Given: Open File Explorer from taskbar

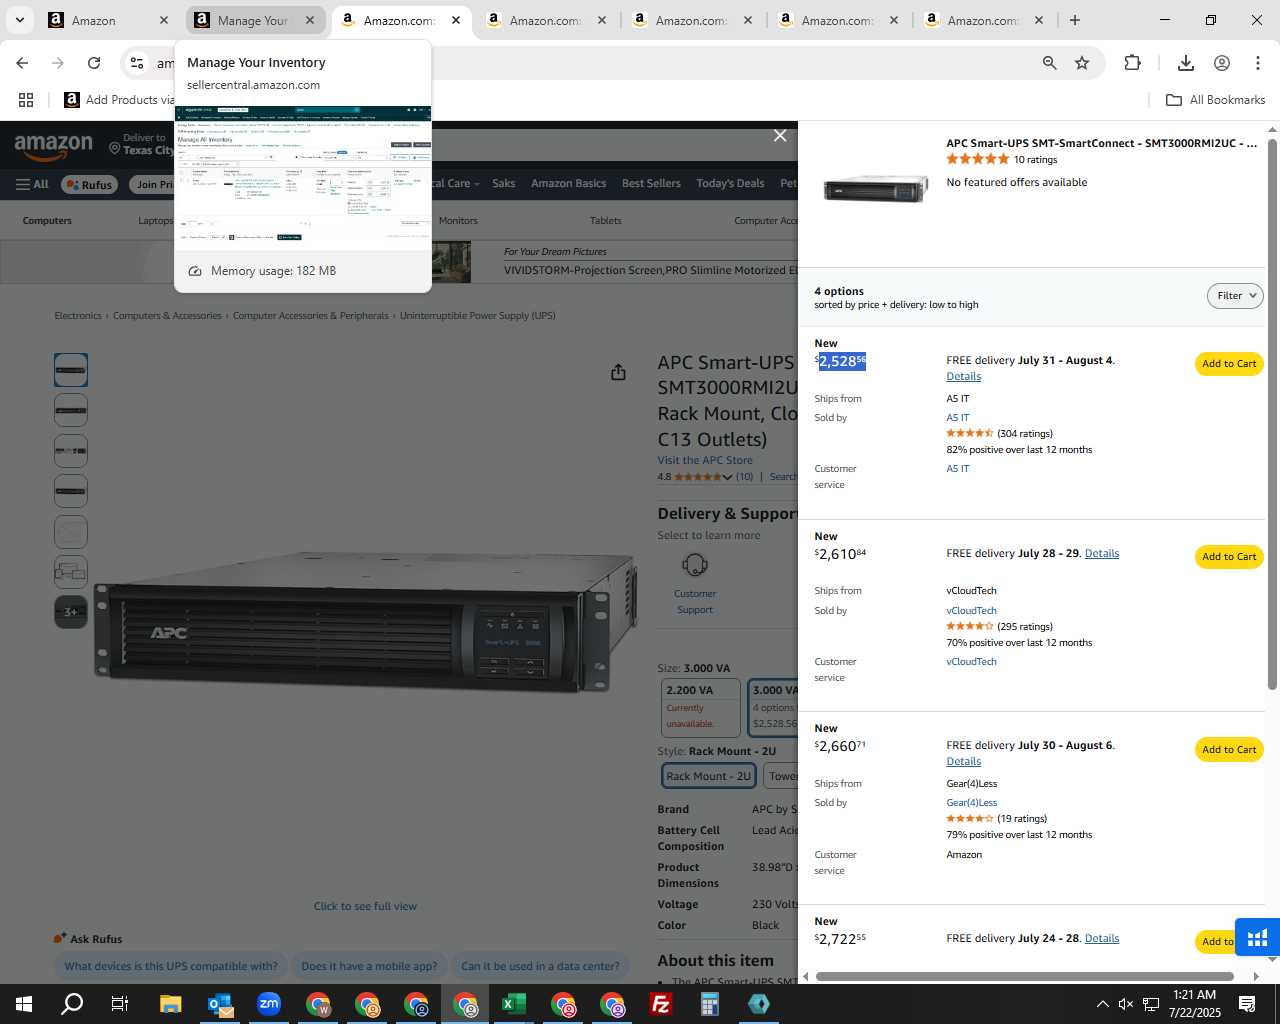Looking at the screenshot, I should pyautogui.click(x=170, y=1004).
